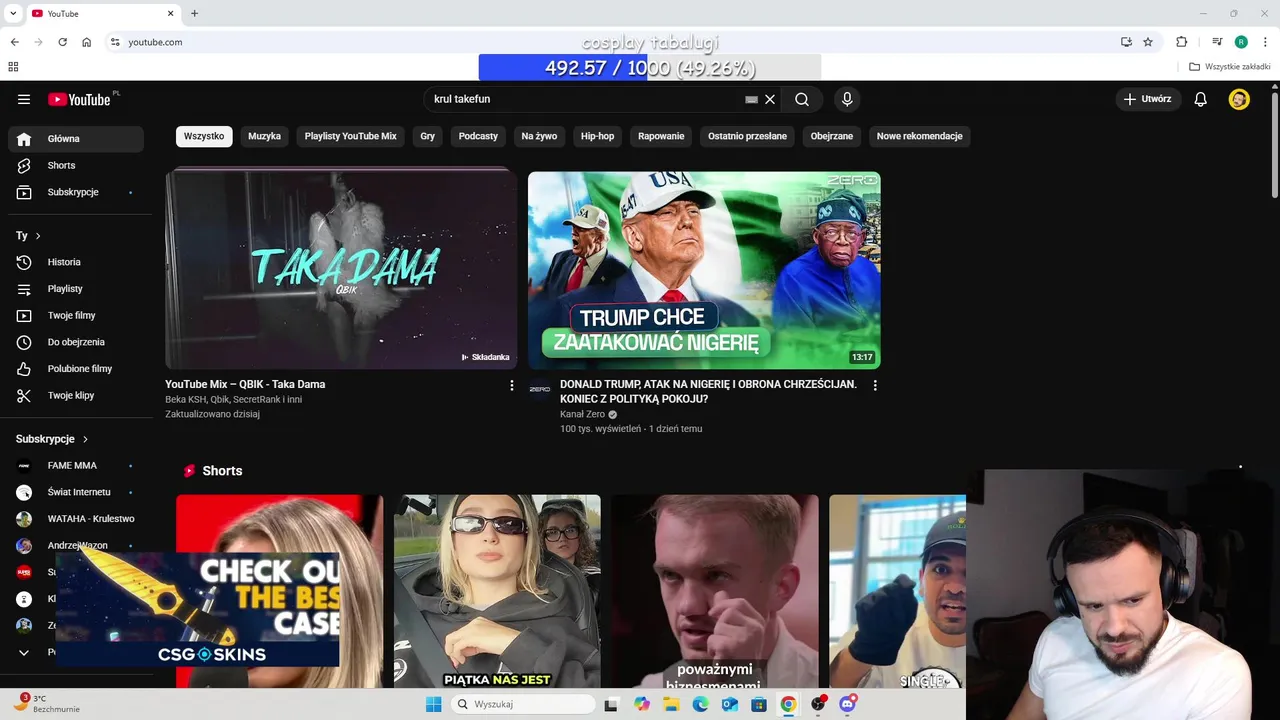
Task: Click the browser back arrow
Action: pyautogui.click(x=14, y=42)
